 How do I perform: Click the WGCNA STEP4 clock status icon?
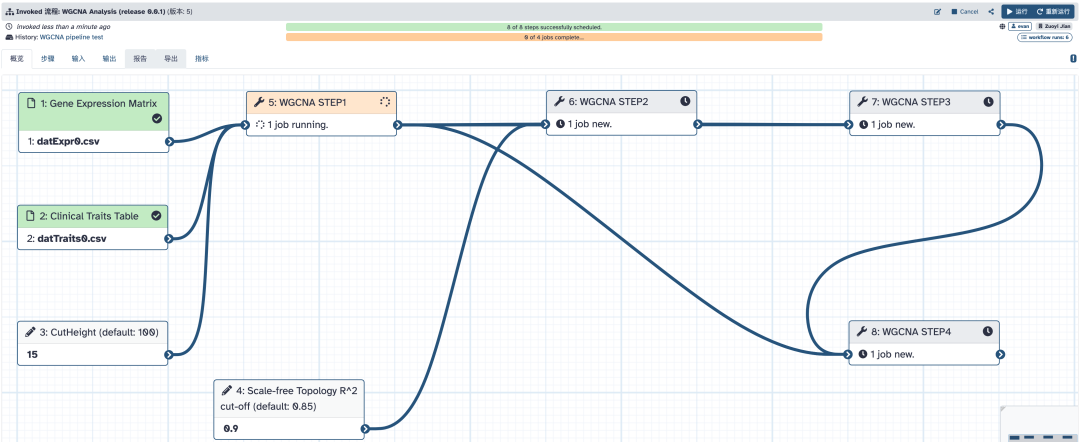tap(988, 331)
